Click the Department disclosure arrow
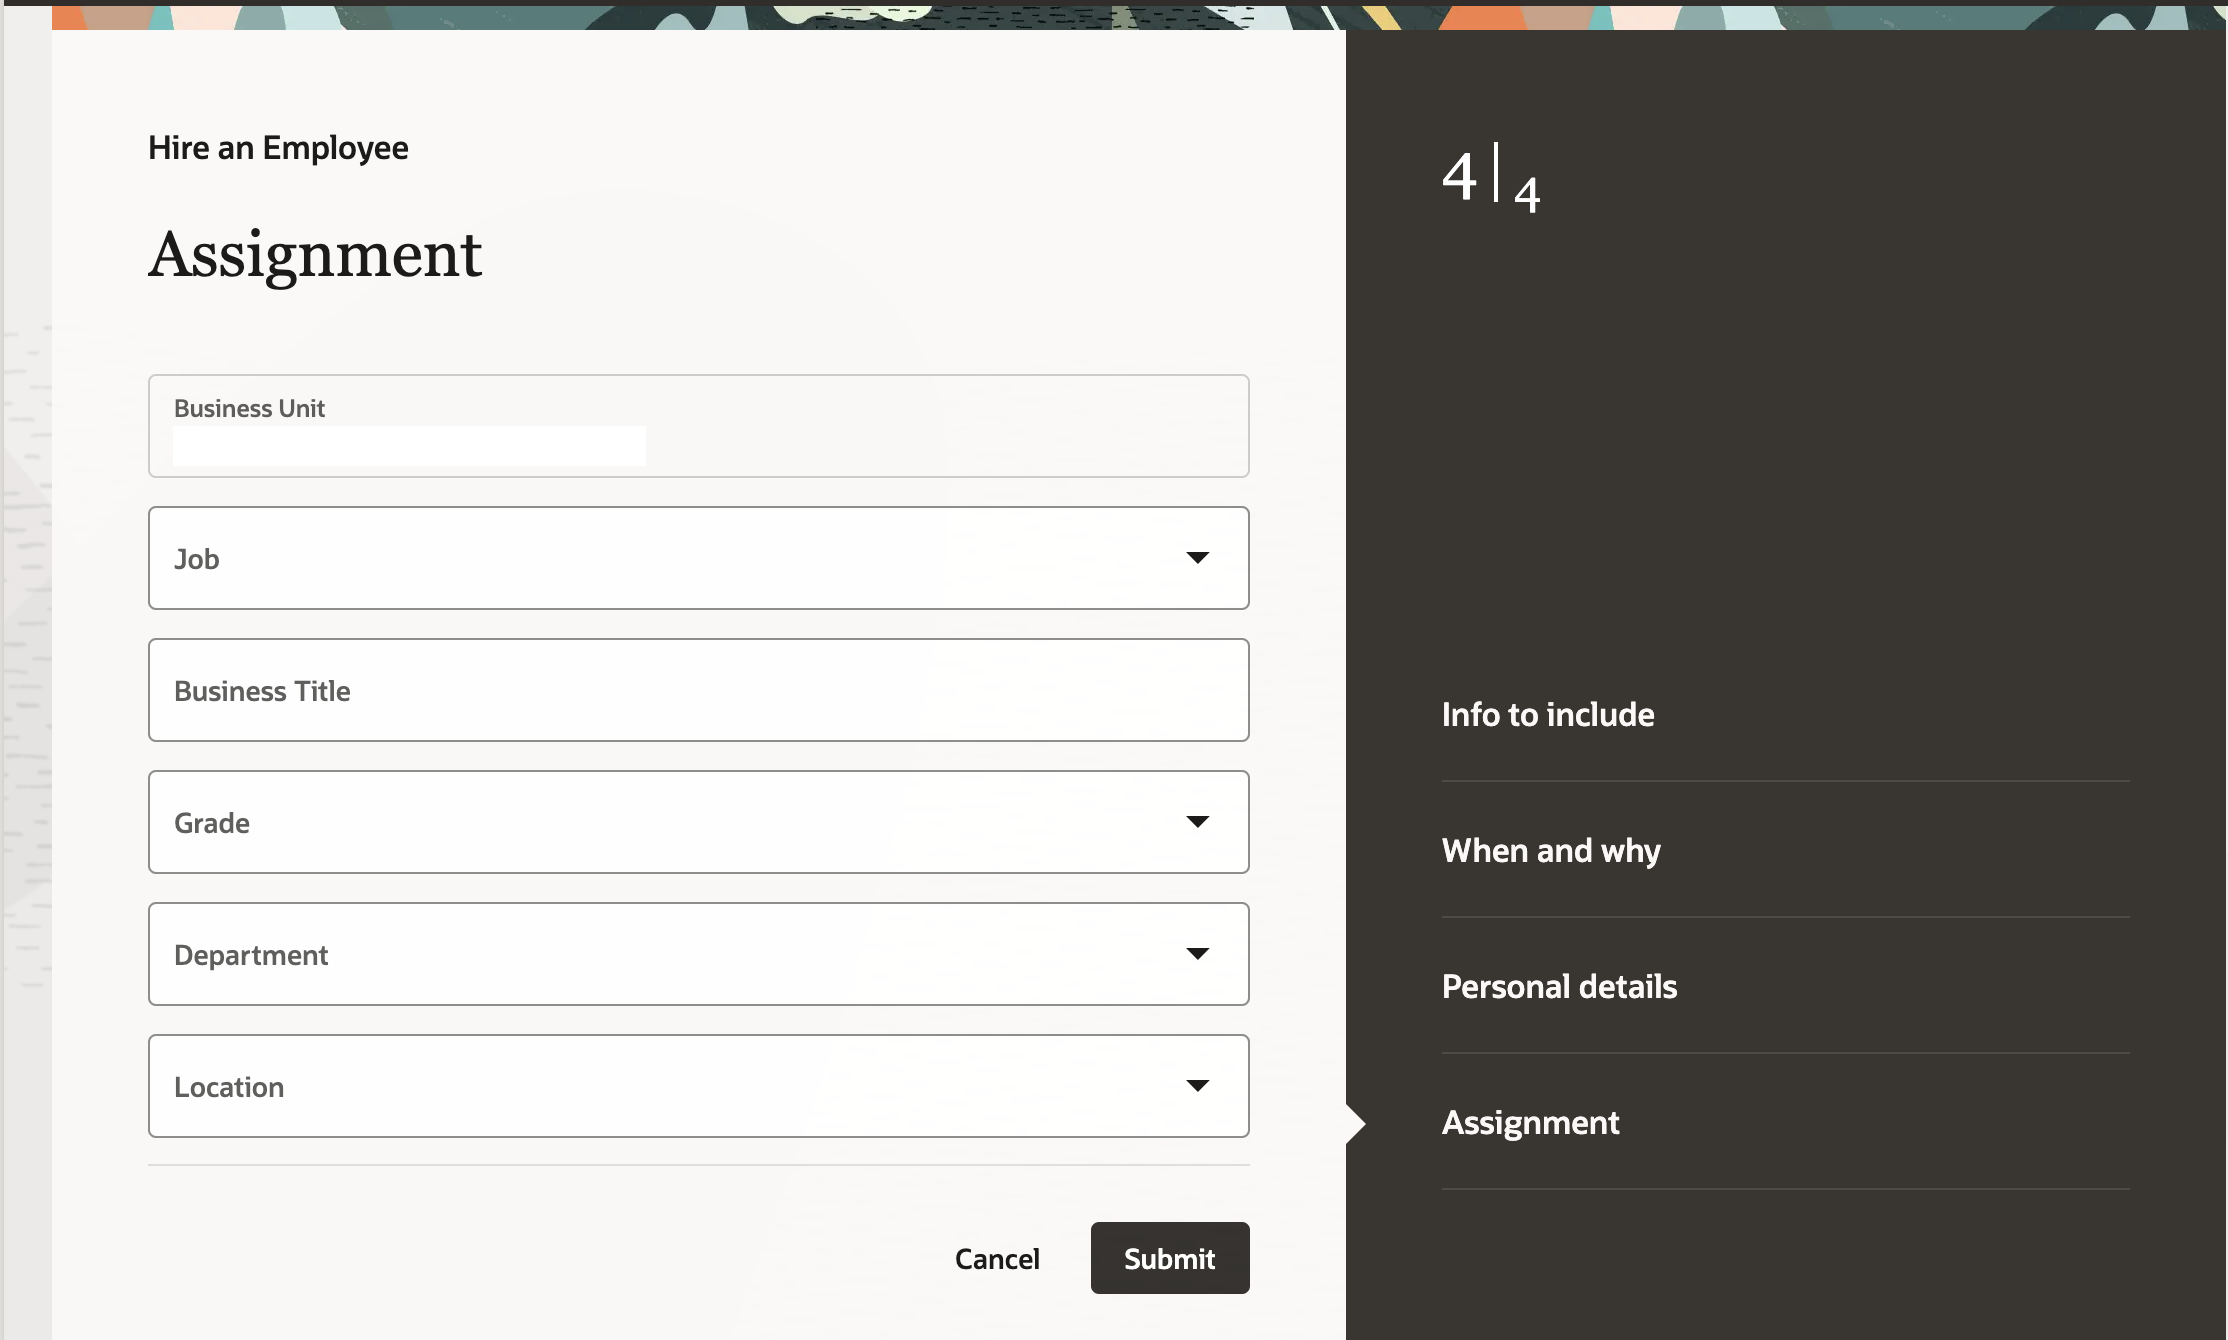 pos(1199,953)
